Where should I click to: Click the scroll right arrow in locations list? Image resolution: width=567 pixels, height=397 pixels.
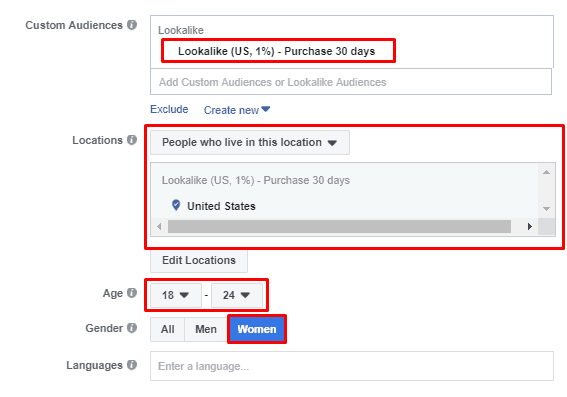pos(529,227)
